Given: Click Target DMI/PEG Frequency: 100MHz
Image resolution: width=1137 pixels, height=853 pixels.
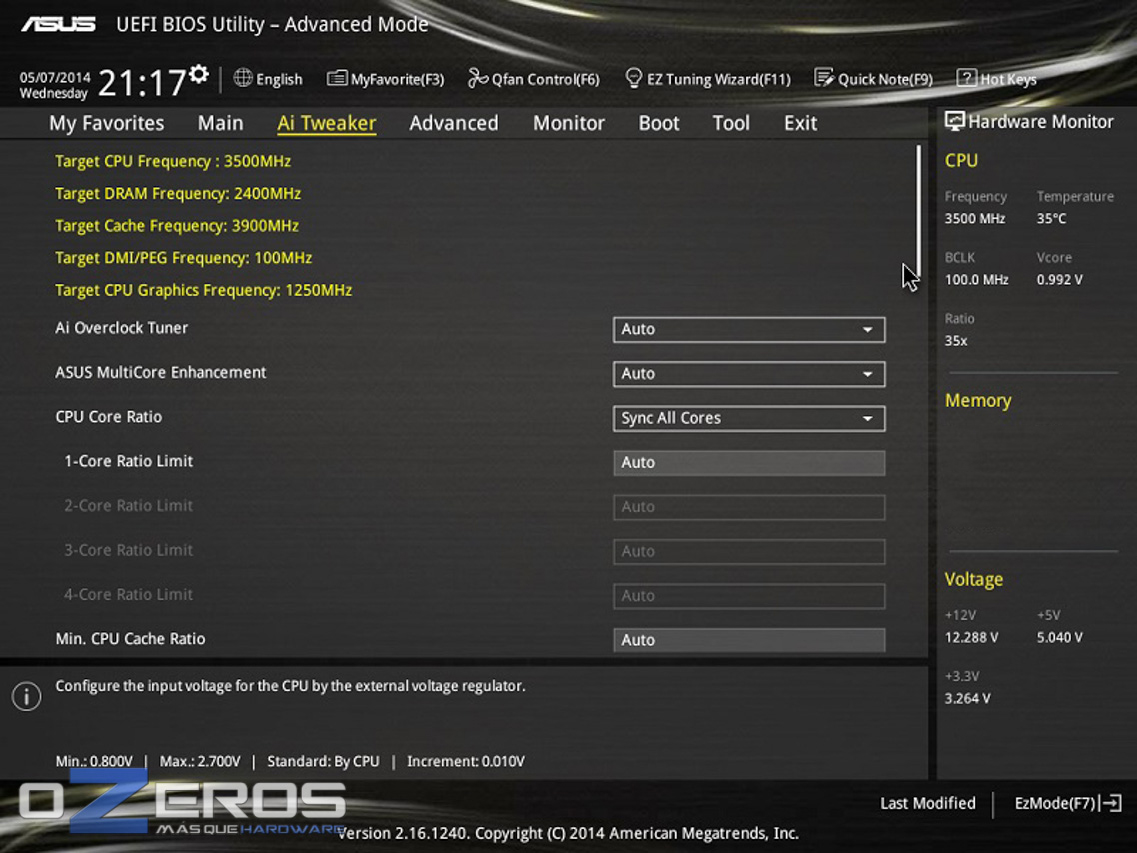Looking at the screenshot, I should pos(183,257).
